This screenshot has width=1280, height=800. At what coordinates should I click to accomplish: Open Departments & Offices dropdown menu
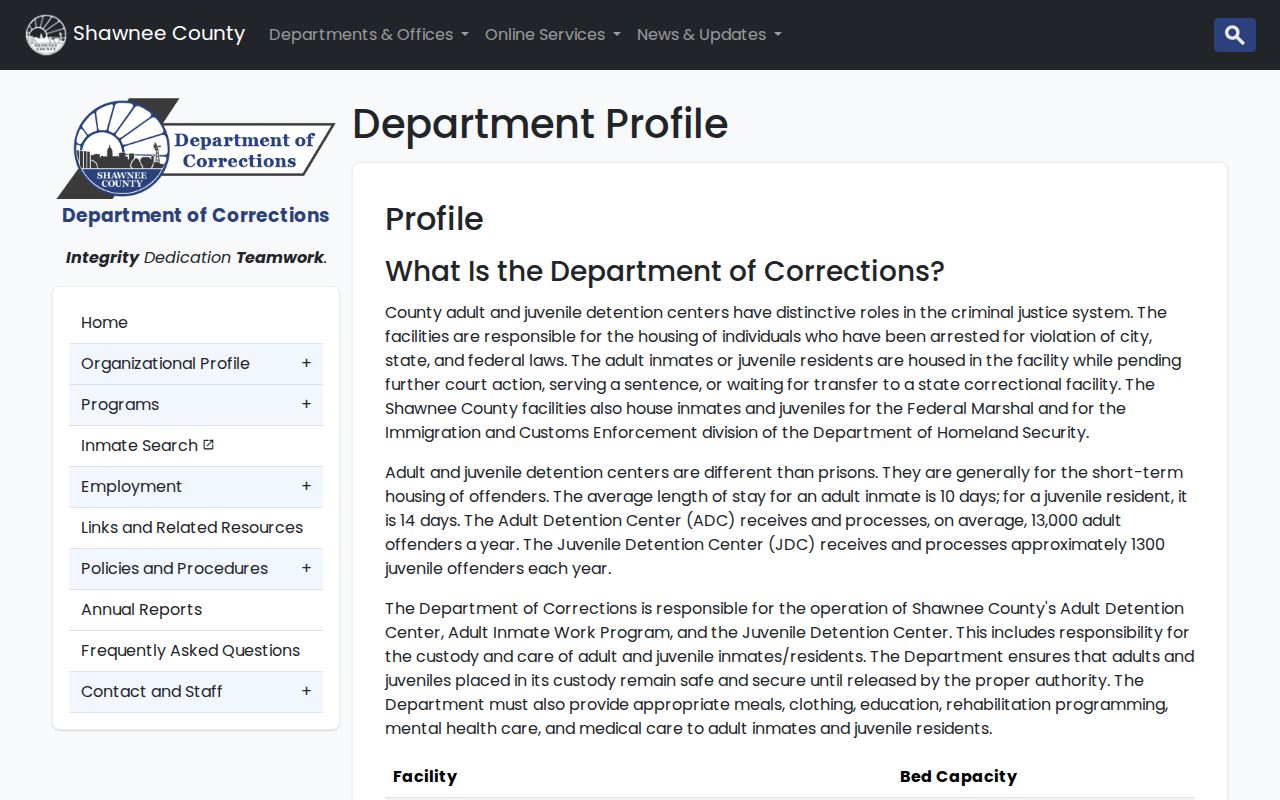point(368,35)
